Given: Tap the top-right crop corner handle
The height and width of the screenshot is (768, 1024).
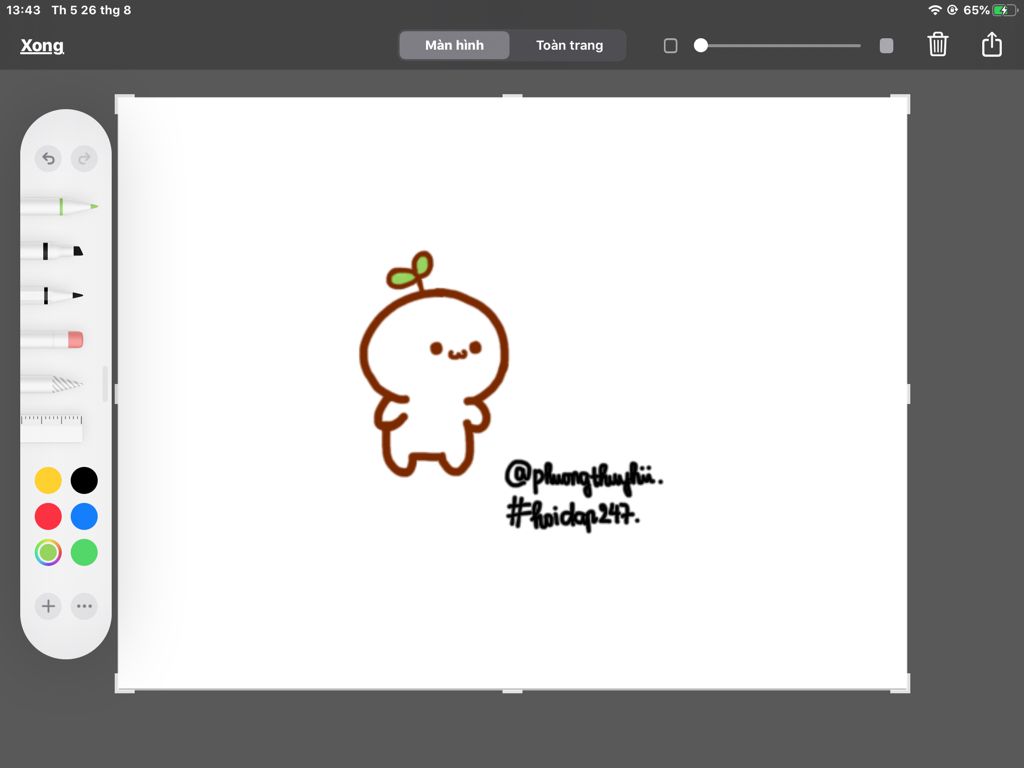Looking at the screenshot, I should 904,101.
